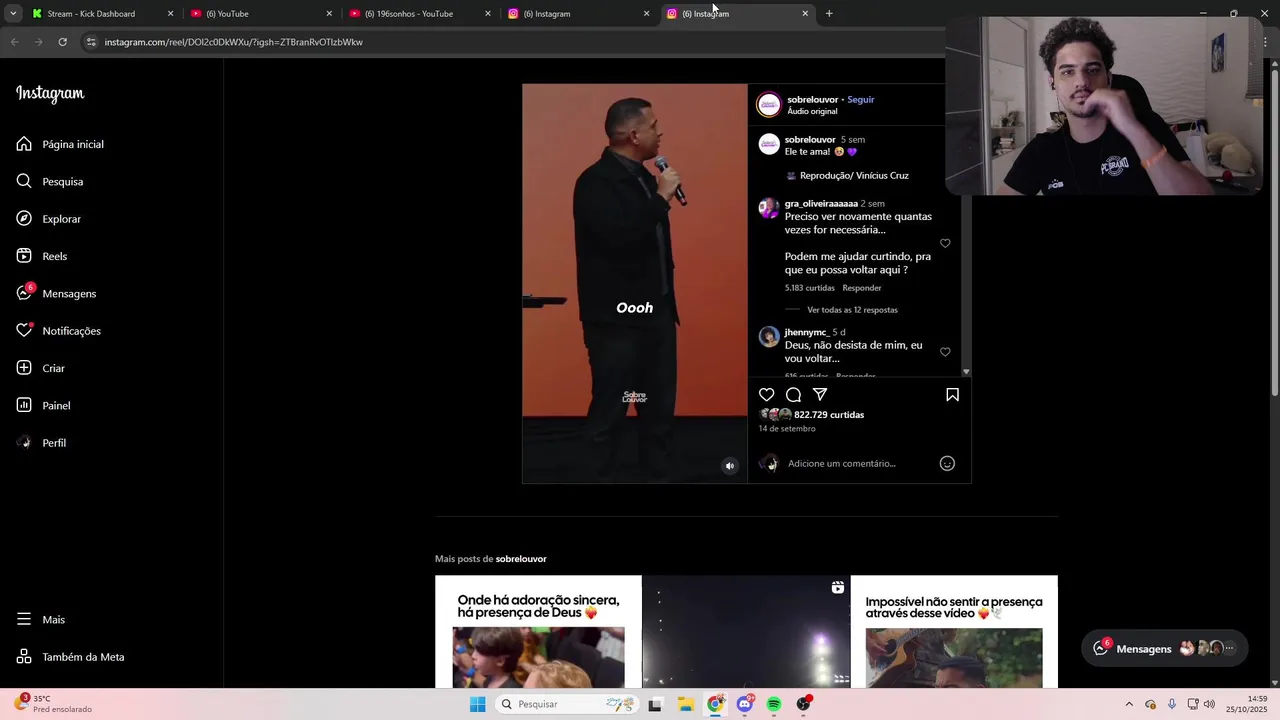Screen dimensions: 1280x720
Task: Open Reels from sidebar
Action: point(42,256)
